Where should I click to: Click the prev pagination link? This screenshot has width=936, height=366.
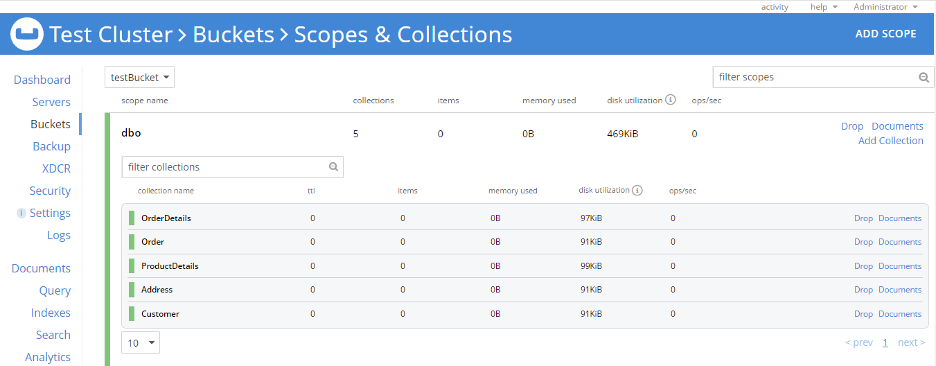pos(859,343)
